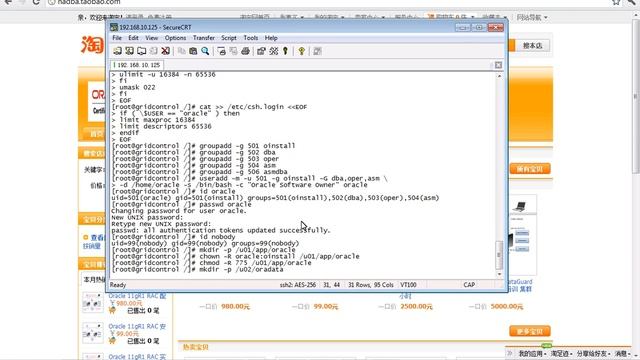This screenshot has height=360, width=640.
Task: Click the orange button below 5000.00元 price in browser
Action: click(530, 331)
